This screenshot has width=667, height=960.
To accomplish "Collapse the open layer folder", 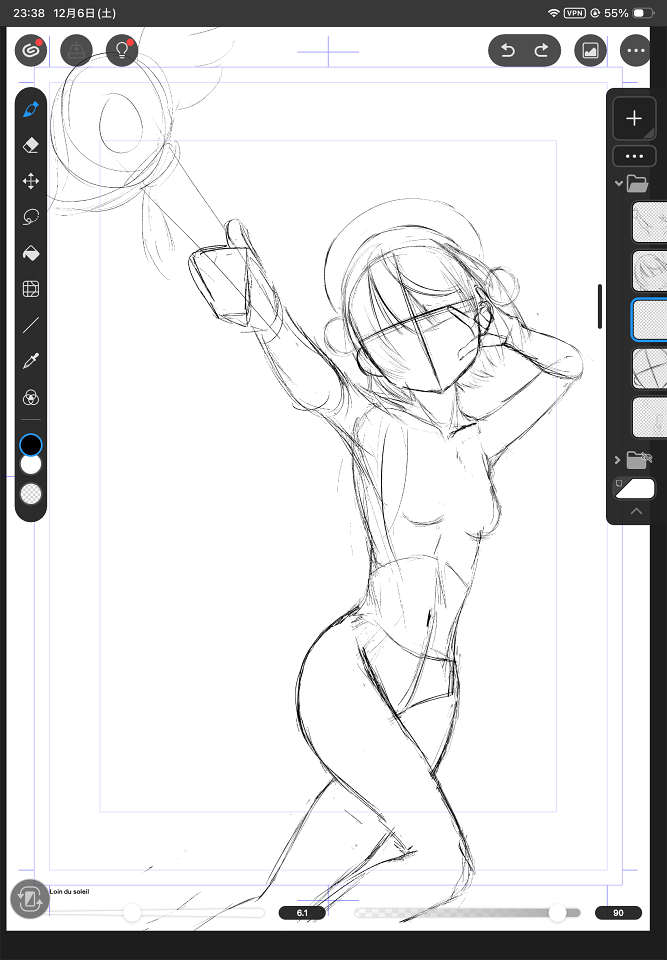I will coord(619,183).
